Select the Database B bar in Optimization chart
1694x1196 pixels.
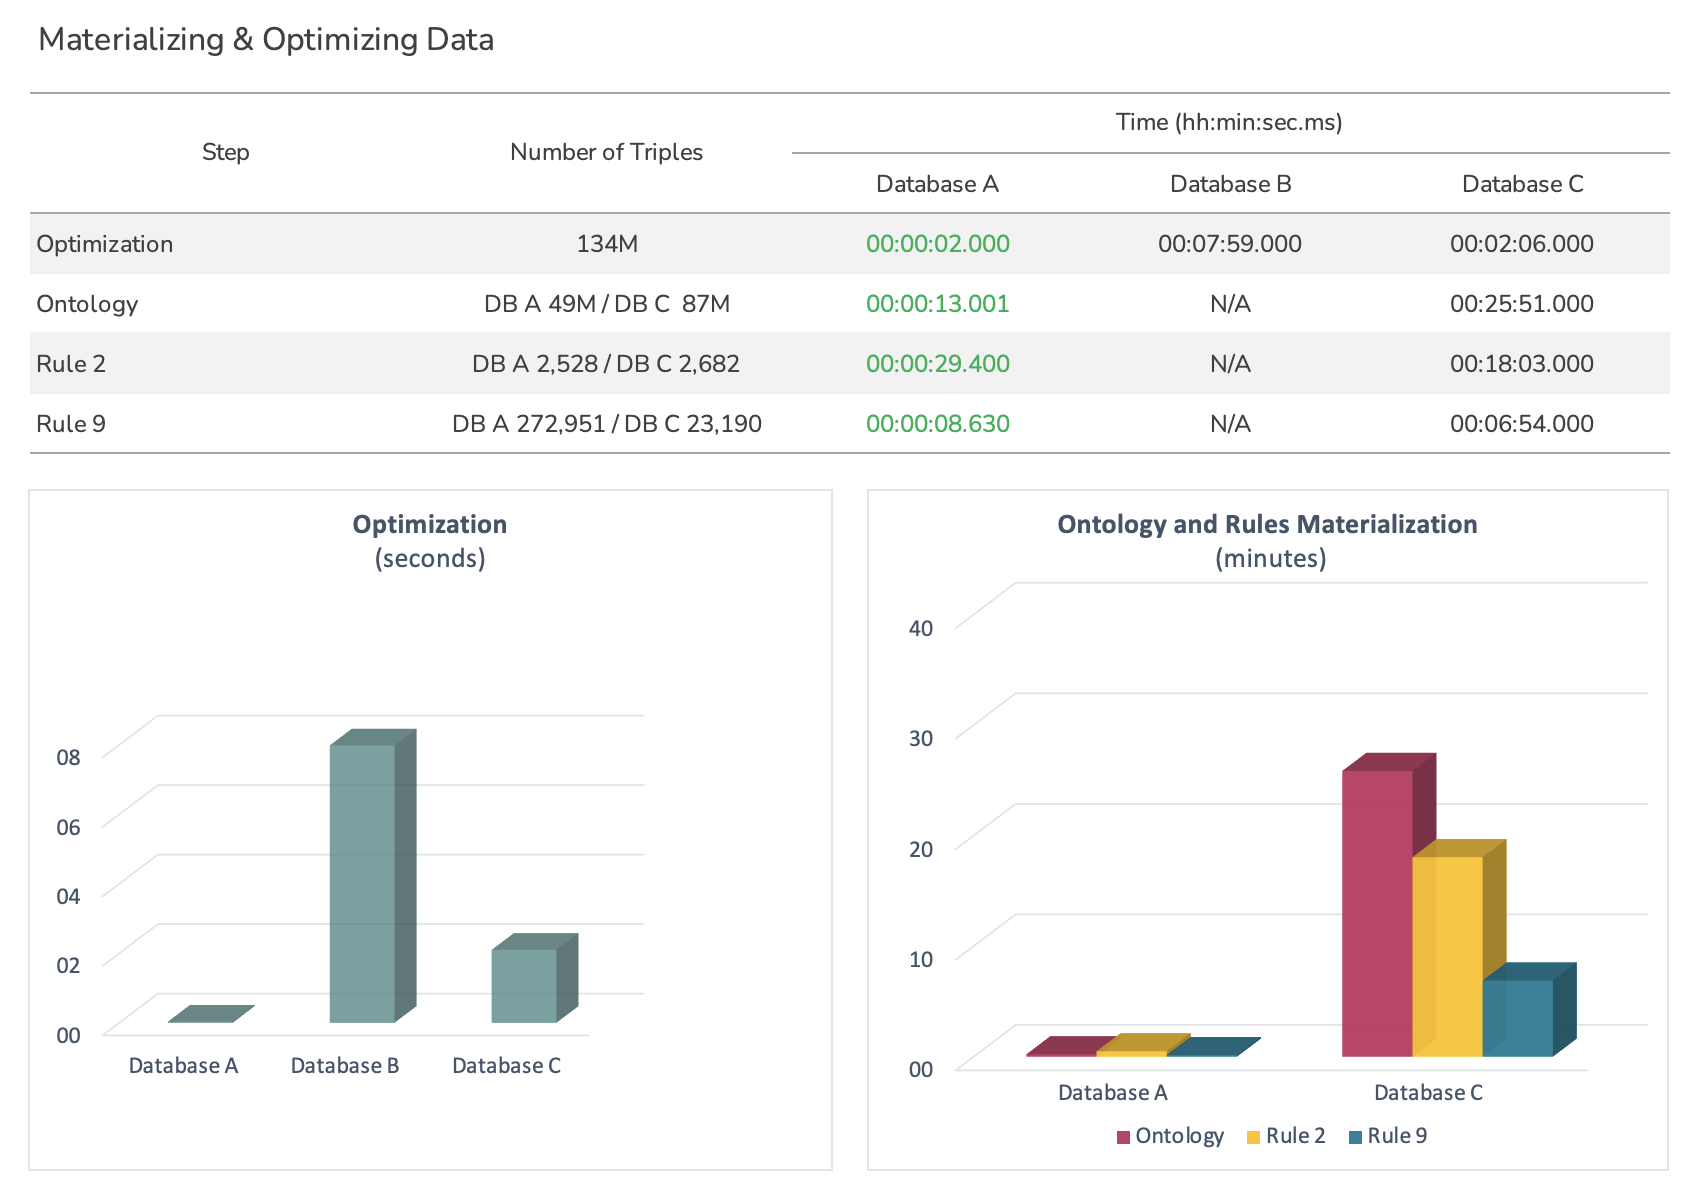pyautogui.click(x=362, y=883)
